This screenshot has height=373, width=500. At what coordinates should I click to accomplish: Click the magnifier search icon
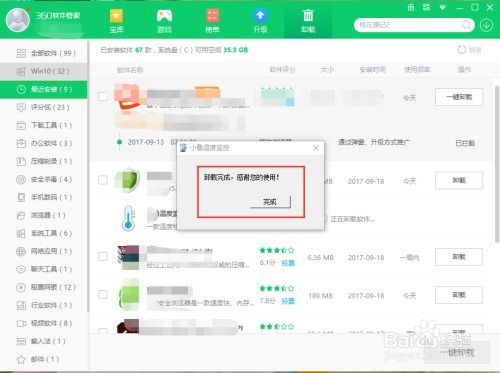tap(466, 25)
